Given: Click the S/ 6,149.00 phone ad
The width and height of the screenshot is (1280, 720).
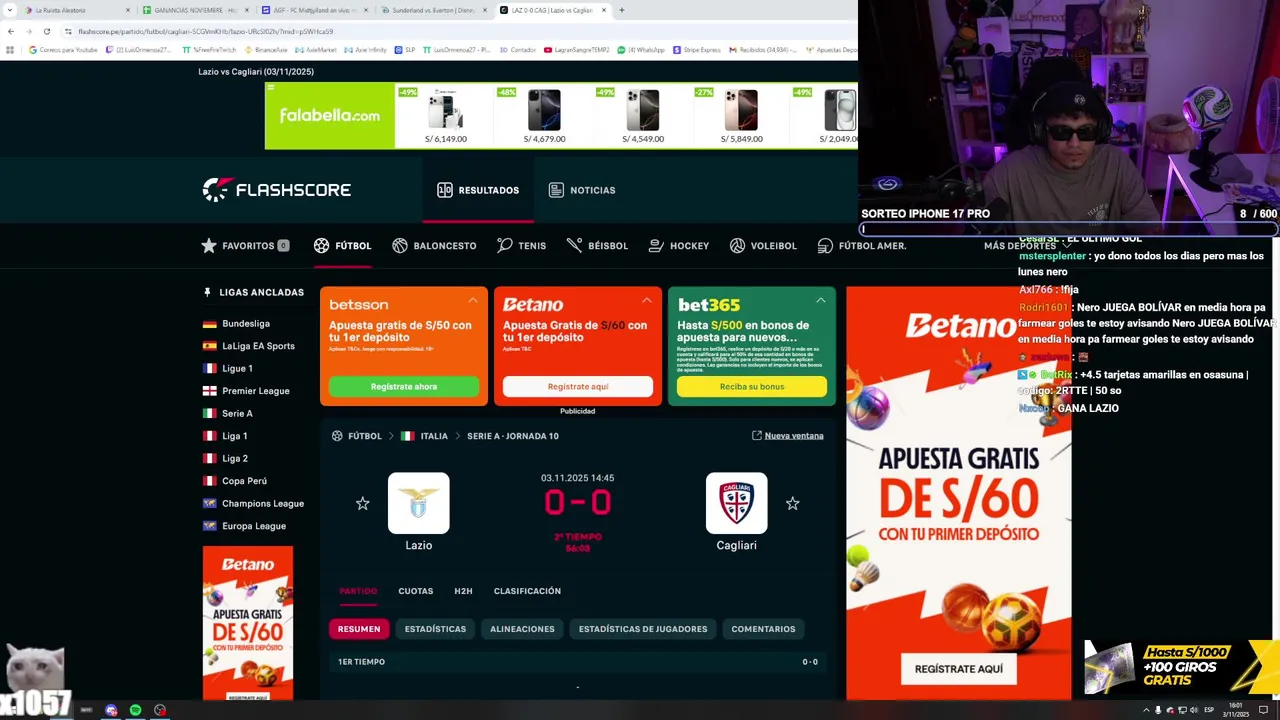Looking at the screenshot, I should click(446, 116).
